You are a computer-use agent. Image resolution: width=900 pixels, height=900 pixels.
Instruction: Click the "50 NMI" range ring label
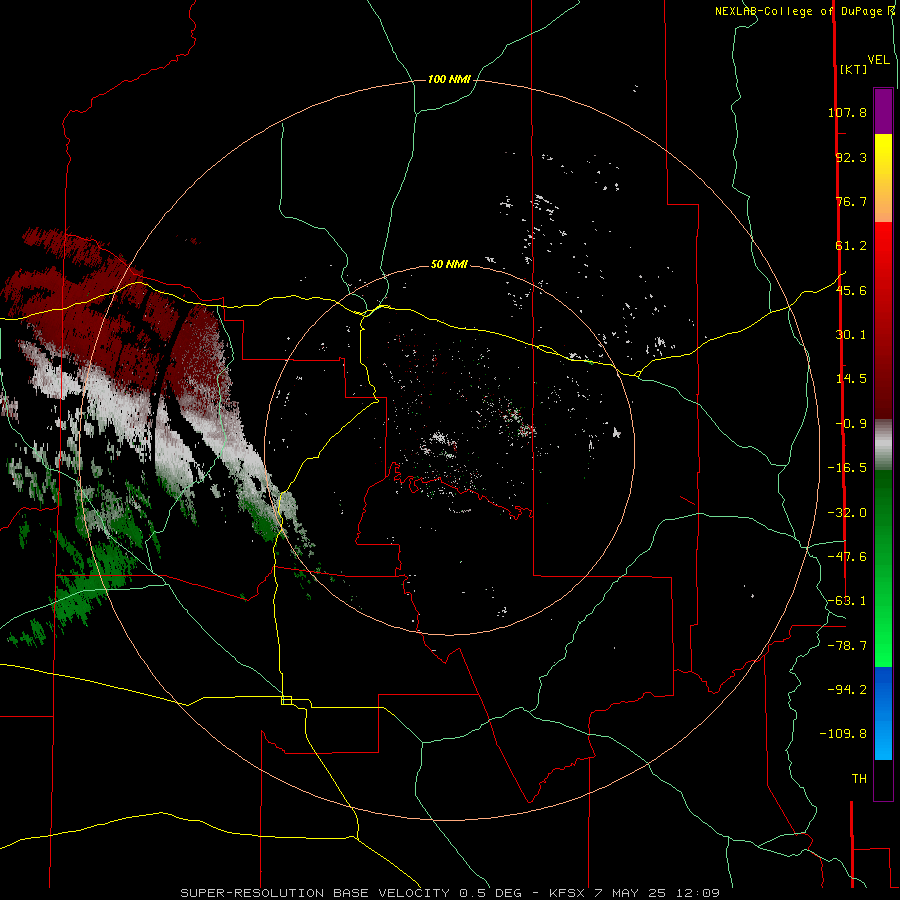[449, 265]
